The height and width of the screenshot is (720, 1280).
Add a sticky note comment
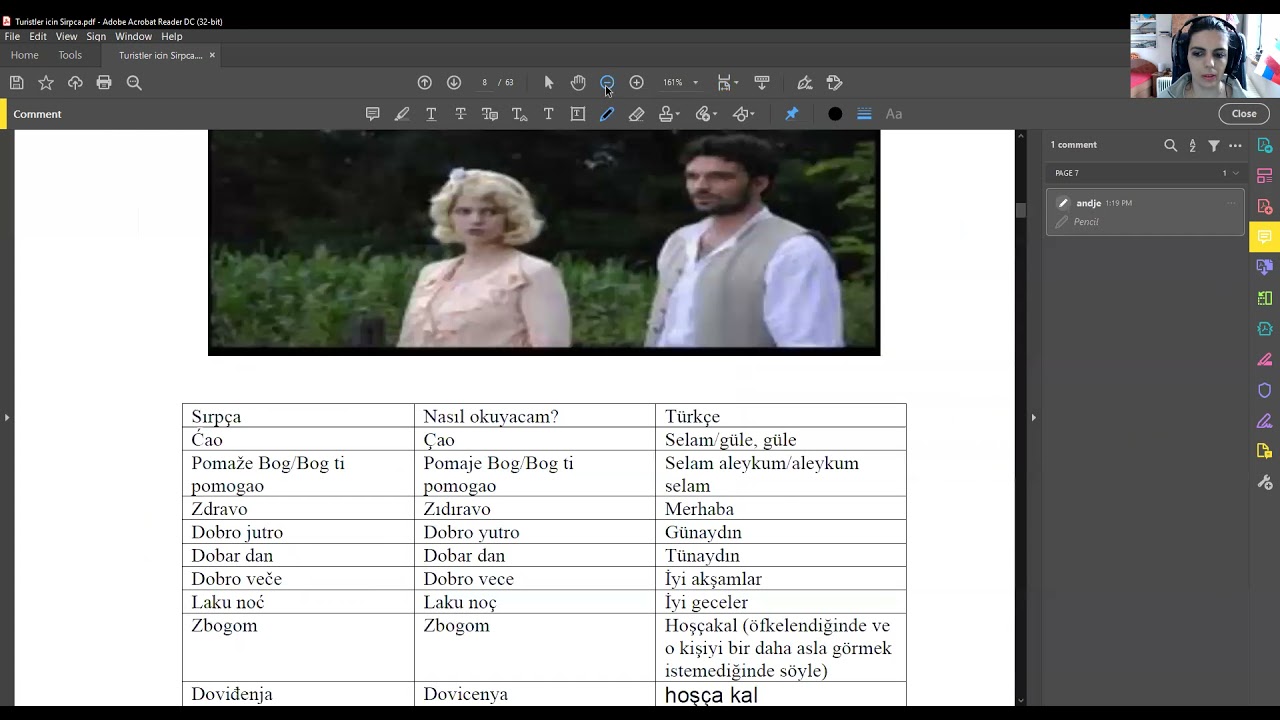click(x=372, y=114)
